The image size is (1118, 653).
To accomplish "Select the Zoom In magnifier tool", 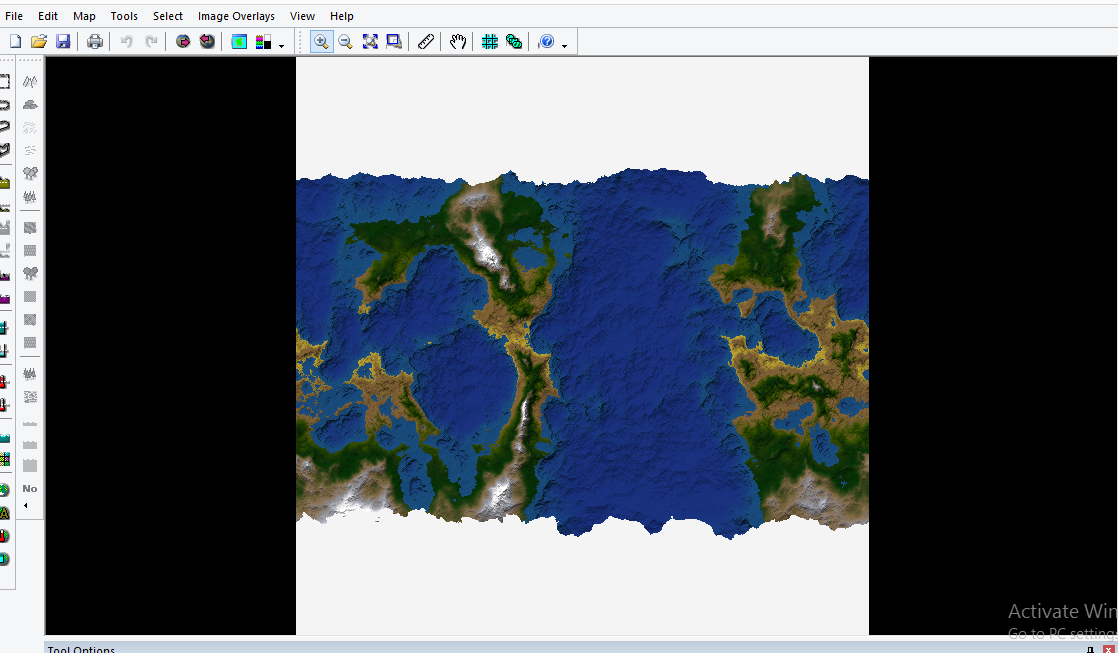I will [321, 42].
